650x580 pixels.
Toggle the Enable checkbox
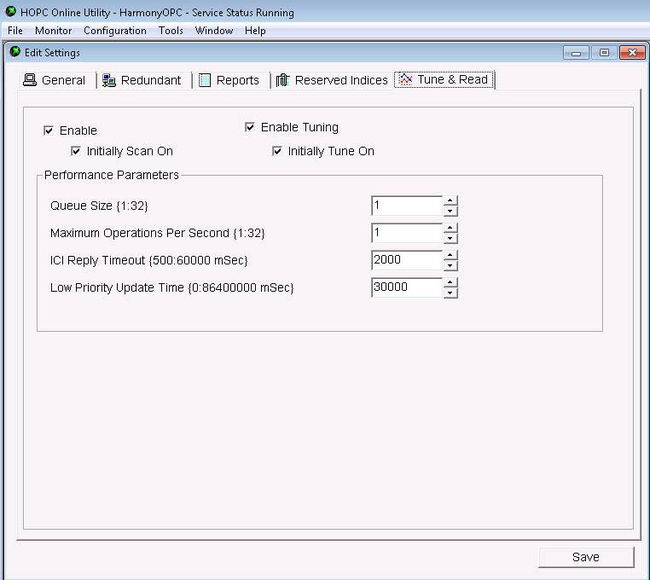coord(49,131)
